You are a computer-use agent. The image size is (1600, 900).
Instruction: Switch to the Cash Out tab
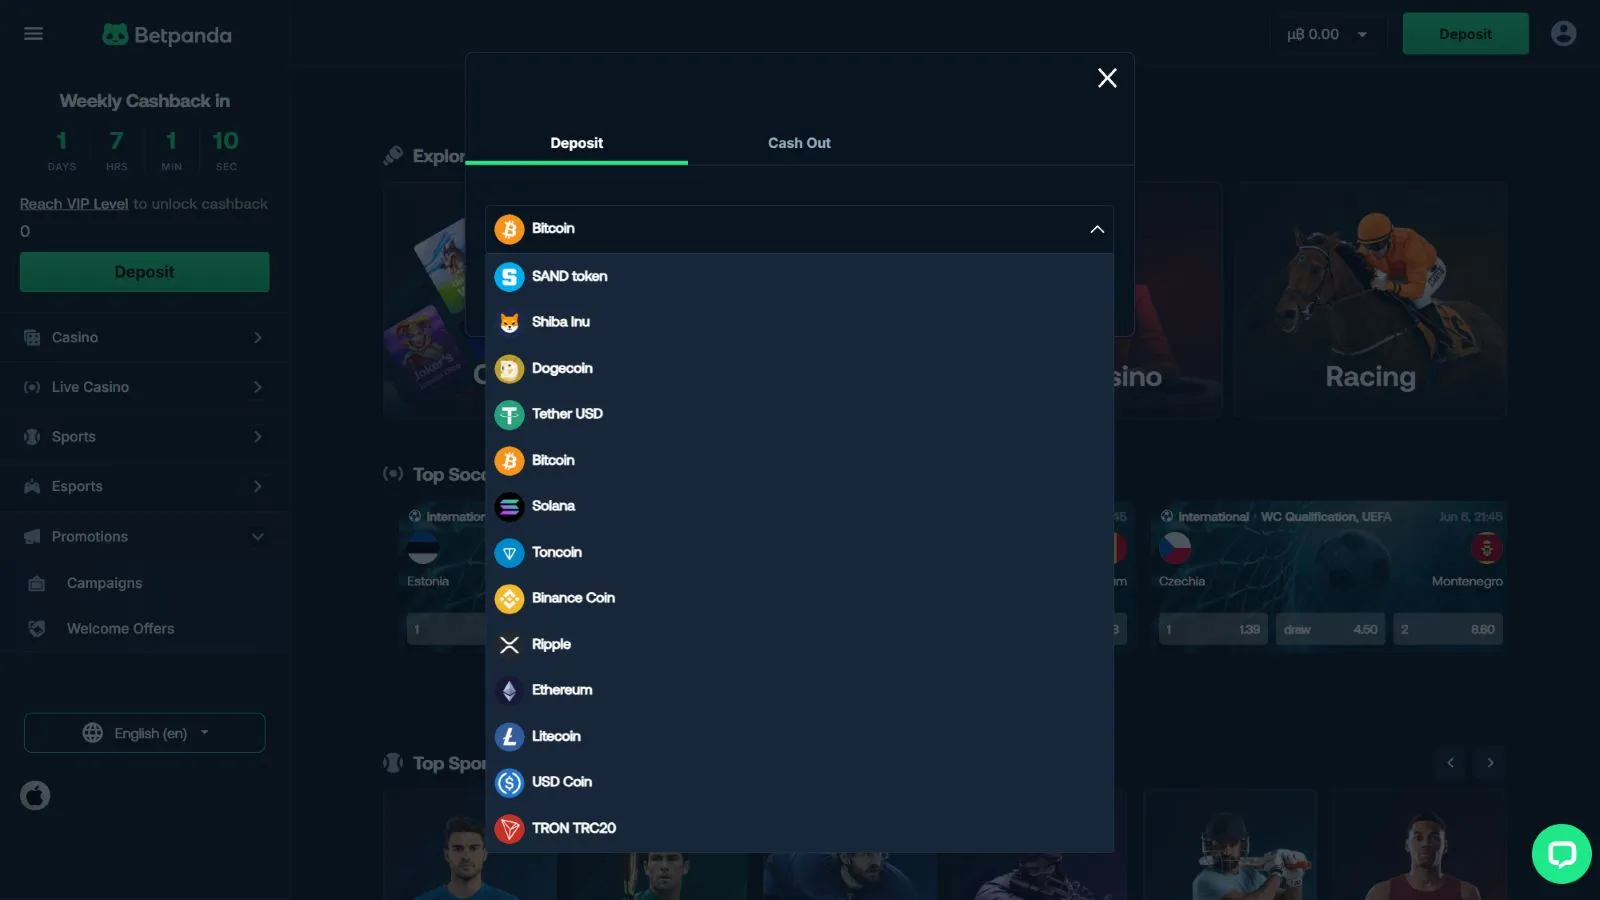pos(799,143)
